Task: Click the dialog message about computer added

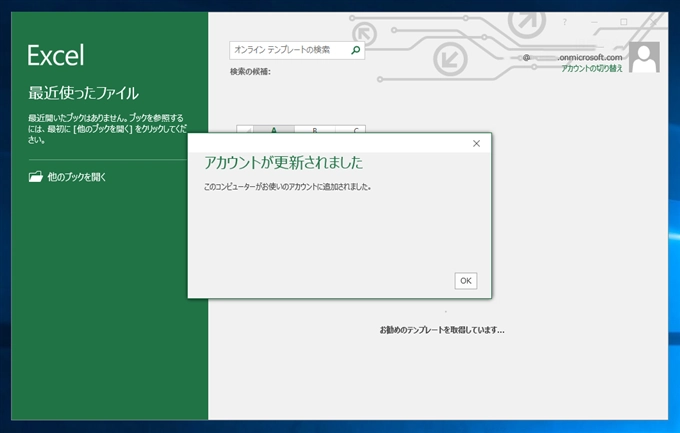Action: 287,187
